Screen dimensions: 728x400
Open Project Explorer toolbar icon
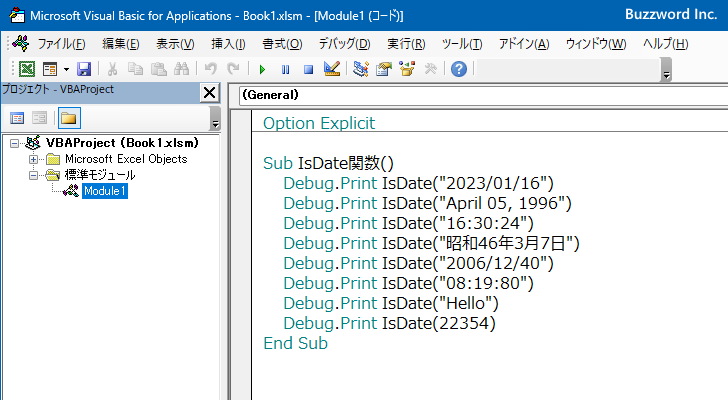361,69
